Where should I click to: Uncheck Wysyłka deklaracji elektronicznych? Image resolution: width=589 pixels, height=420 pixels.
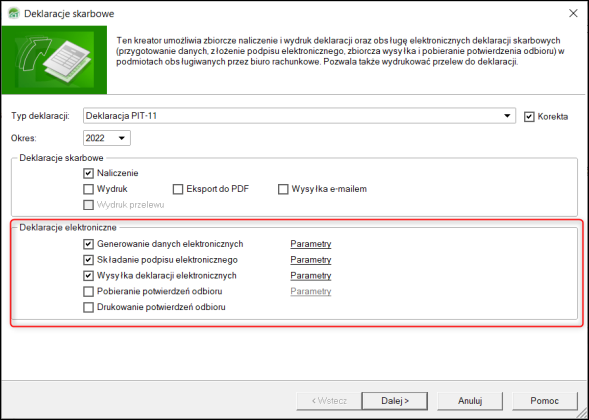pos(88,276)
